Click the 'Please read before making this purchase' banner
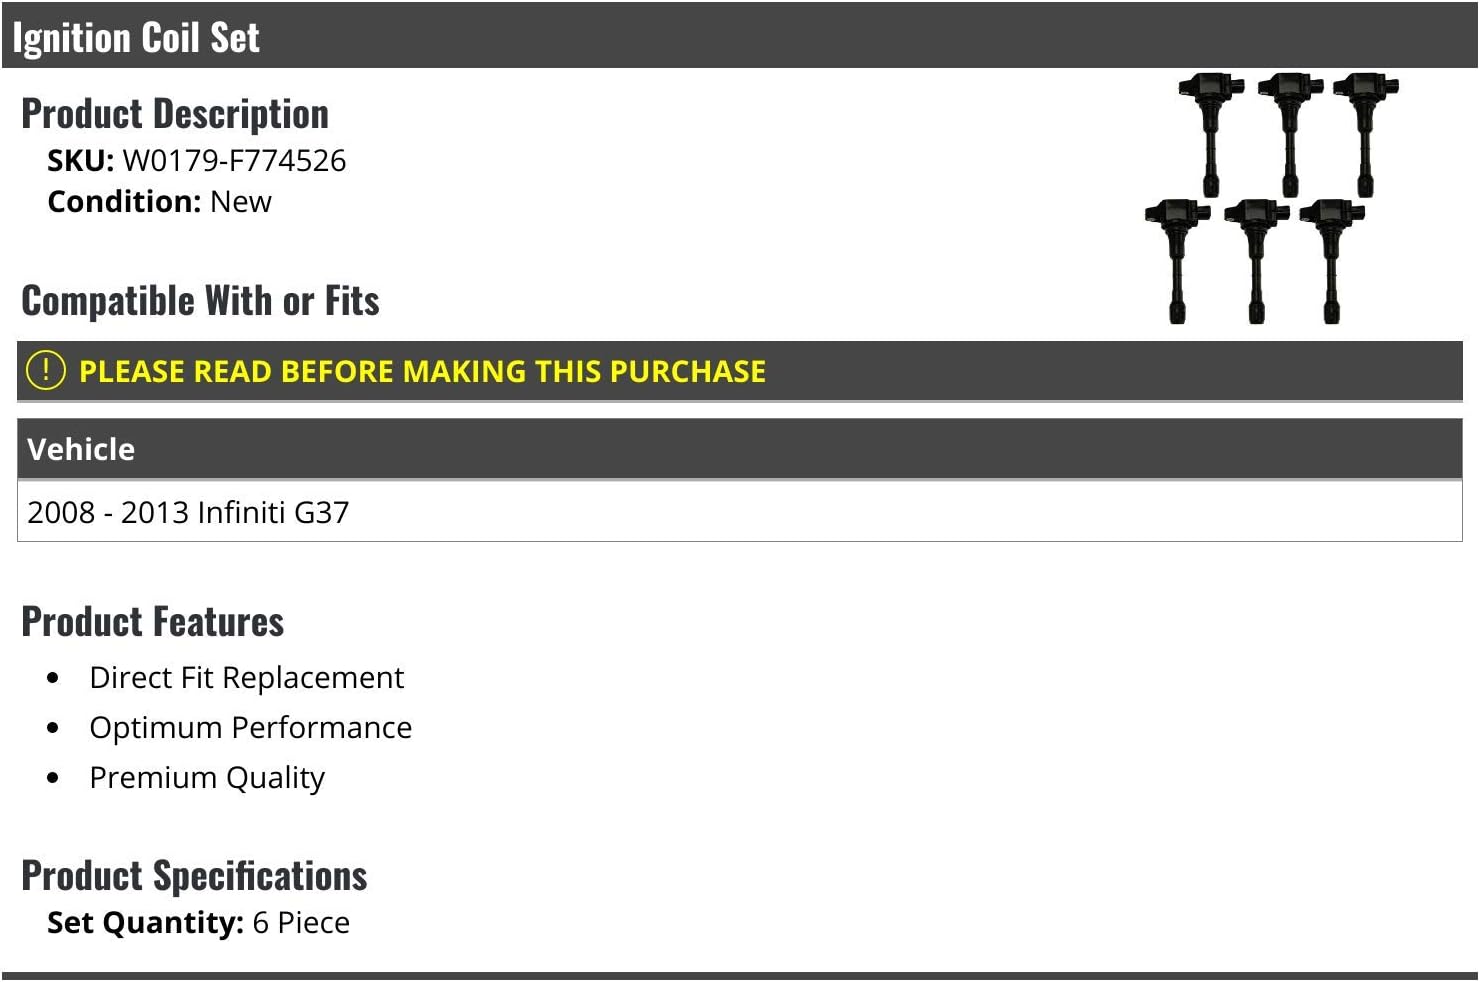Image resolution: width=1480 pixels, height=982 pixels. [x=422, y=372]
